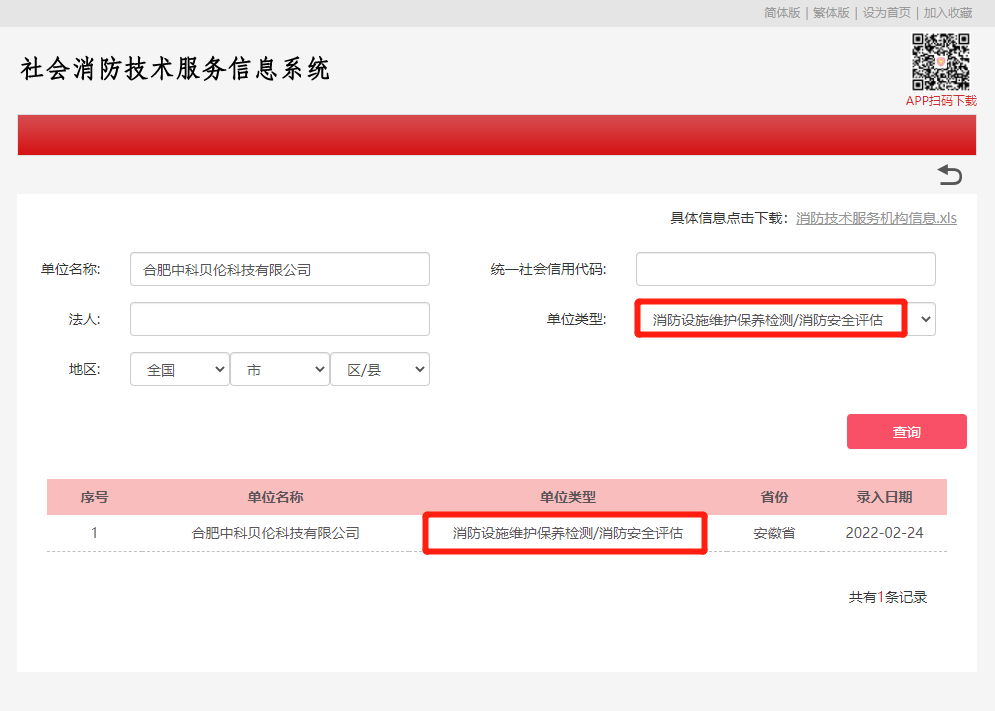995x711 pixels.
Task: Click the 单位类型 cell in result row
Action: click(567, 533)
